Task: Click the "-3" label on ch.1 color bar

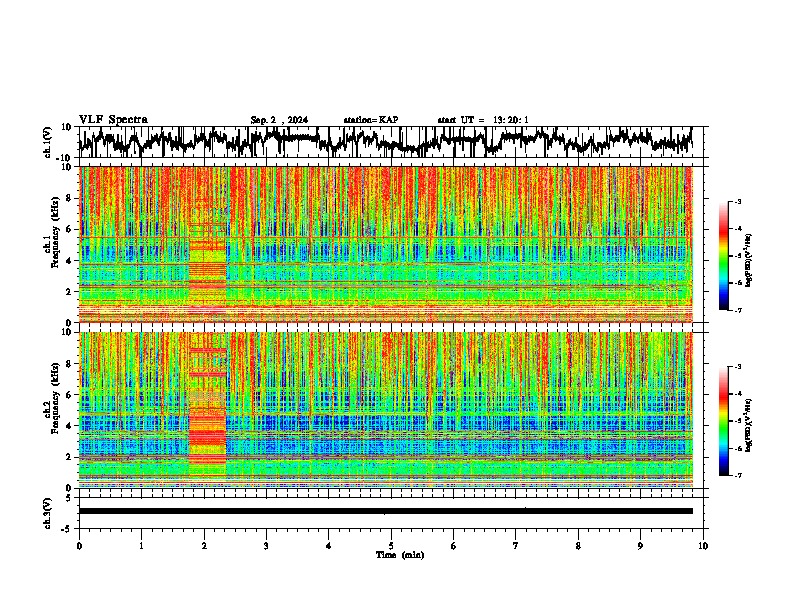Action: (738, 201)
